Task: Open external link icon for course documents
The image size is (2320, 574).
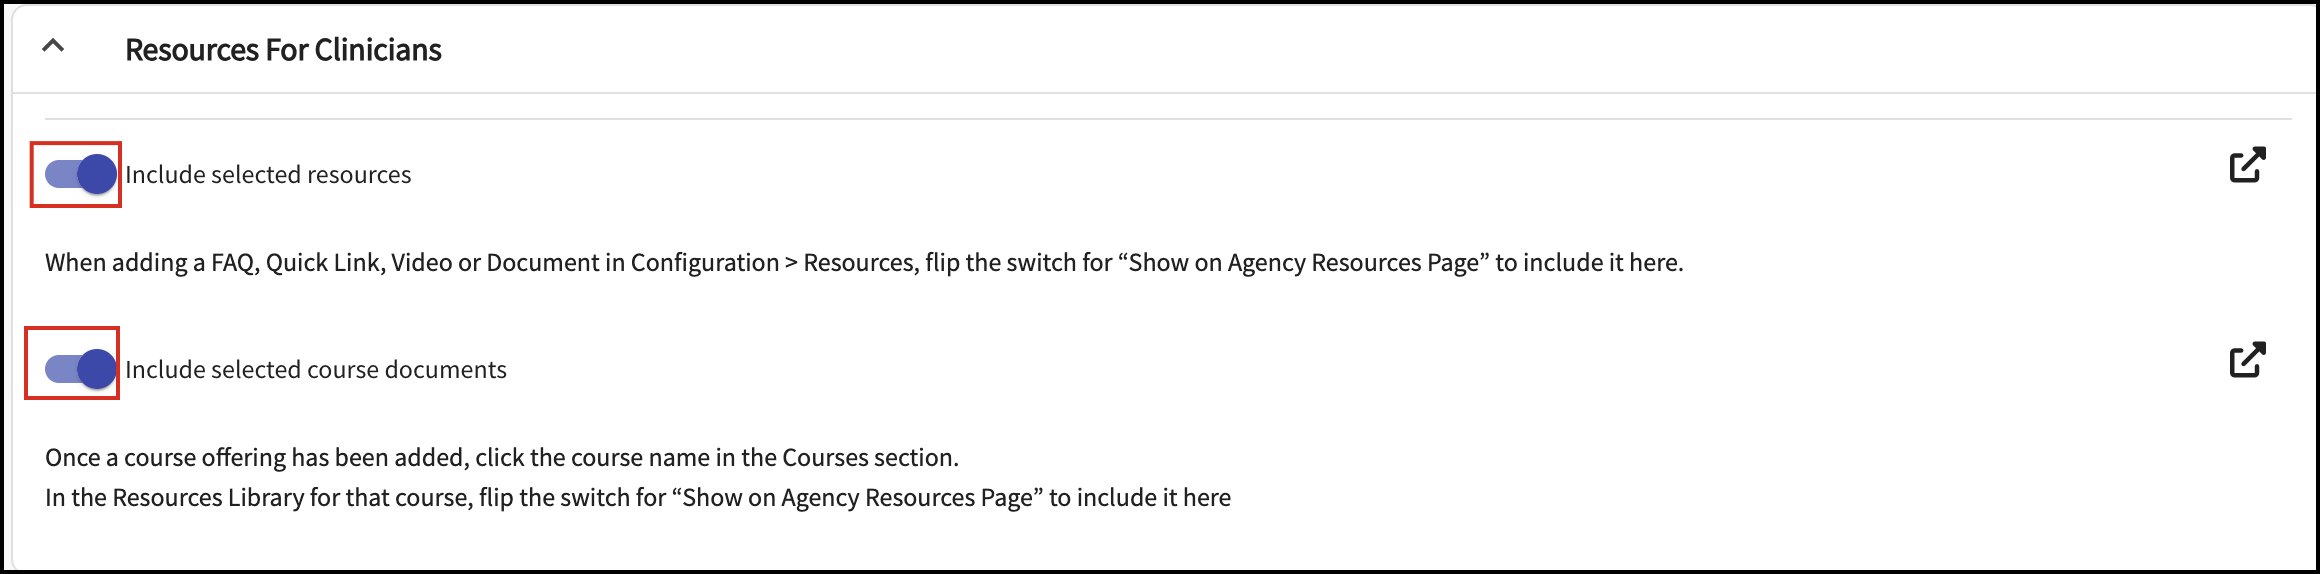Action: pyautogui.click(x=2247, y=360)
